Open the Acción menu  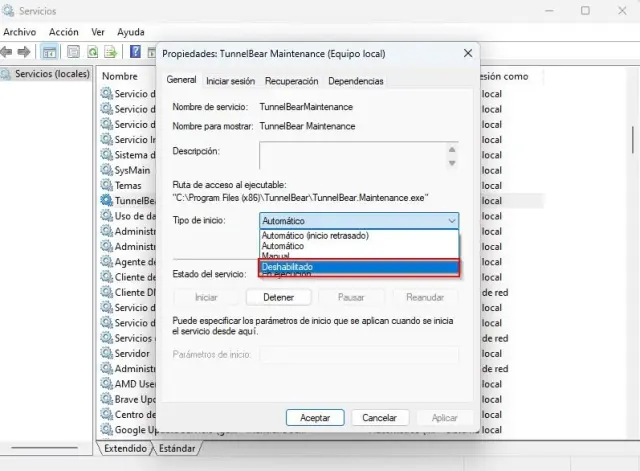point(64,32)
